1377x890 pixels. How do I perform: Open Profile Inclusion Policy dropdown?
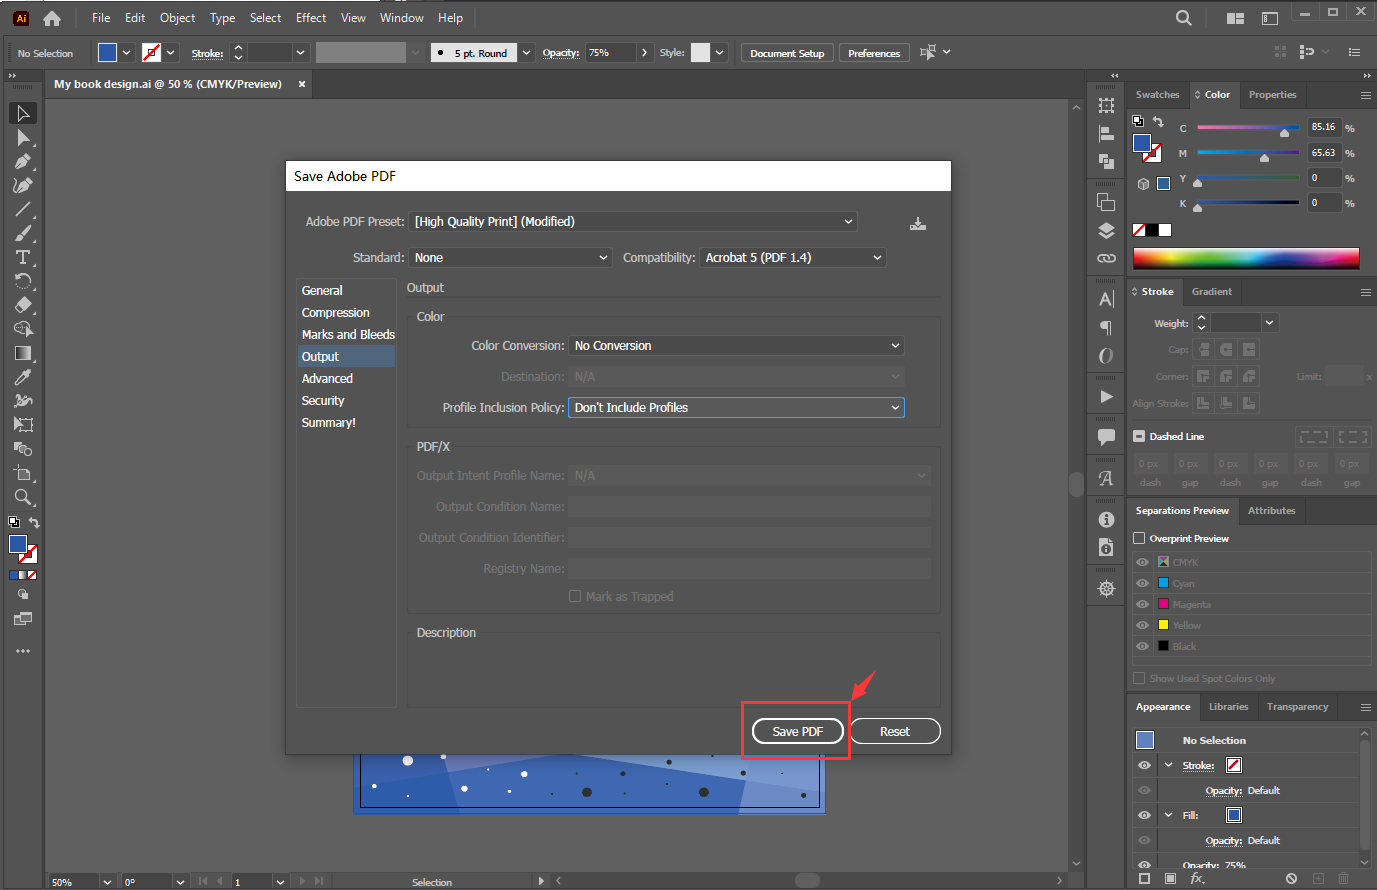[737, 407]
